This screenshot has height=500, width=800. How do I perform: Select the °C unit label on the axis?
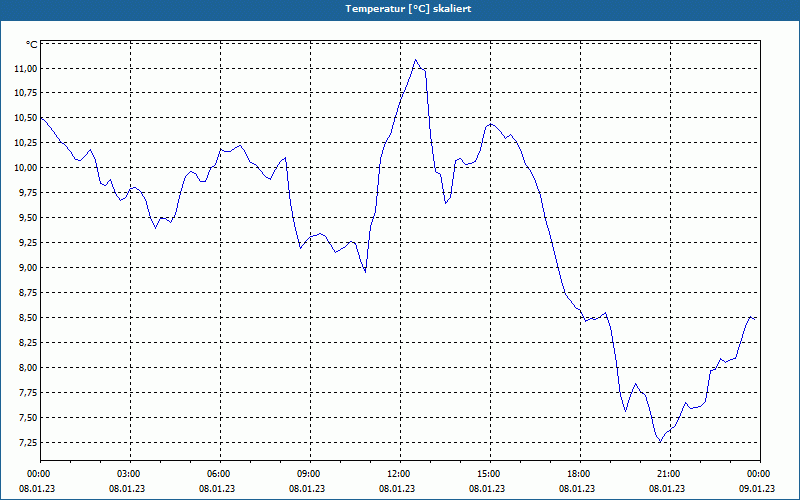pos(32,45)
